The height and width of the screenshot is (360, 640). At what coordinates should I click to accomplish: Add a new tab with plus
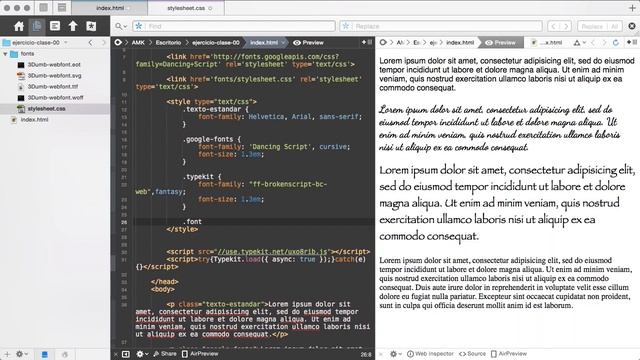pyautogui.click(x=632, y=7)
